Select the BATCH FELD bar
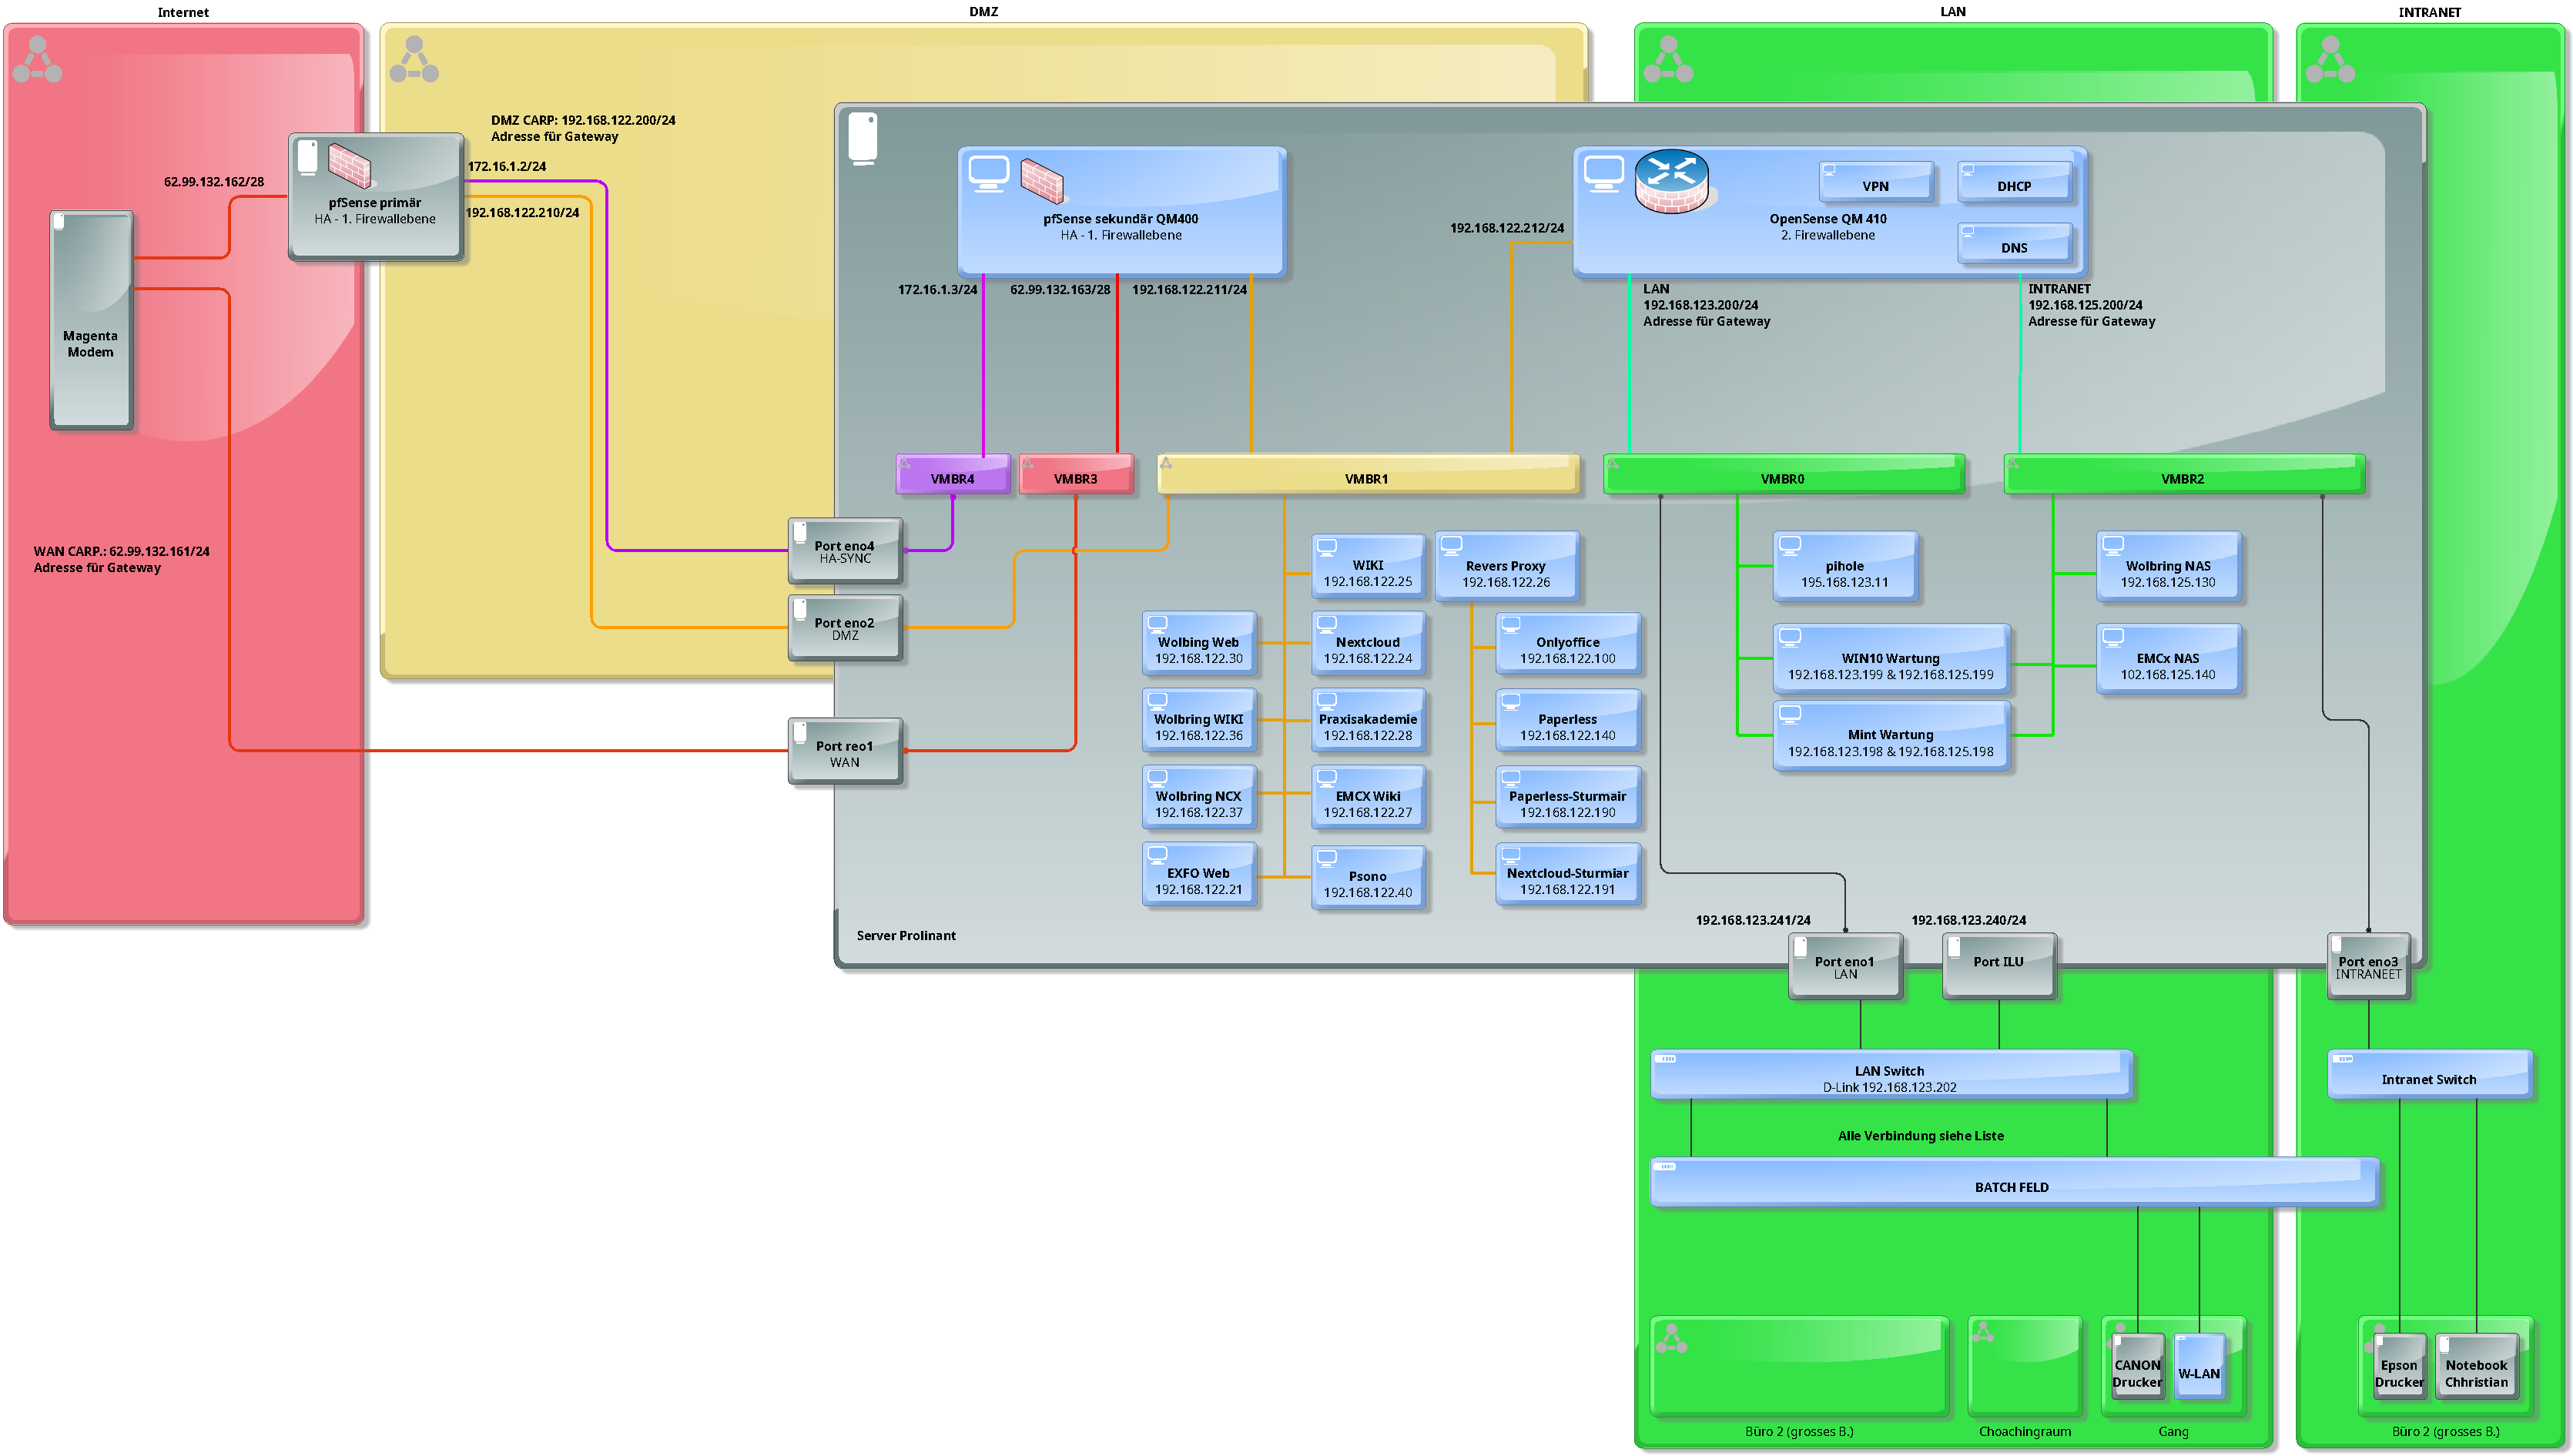This screenshot has width=2573, height=1456. 2013,1183
